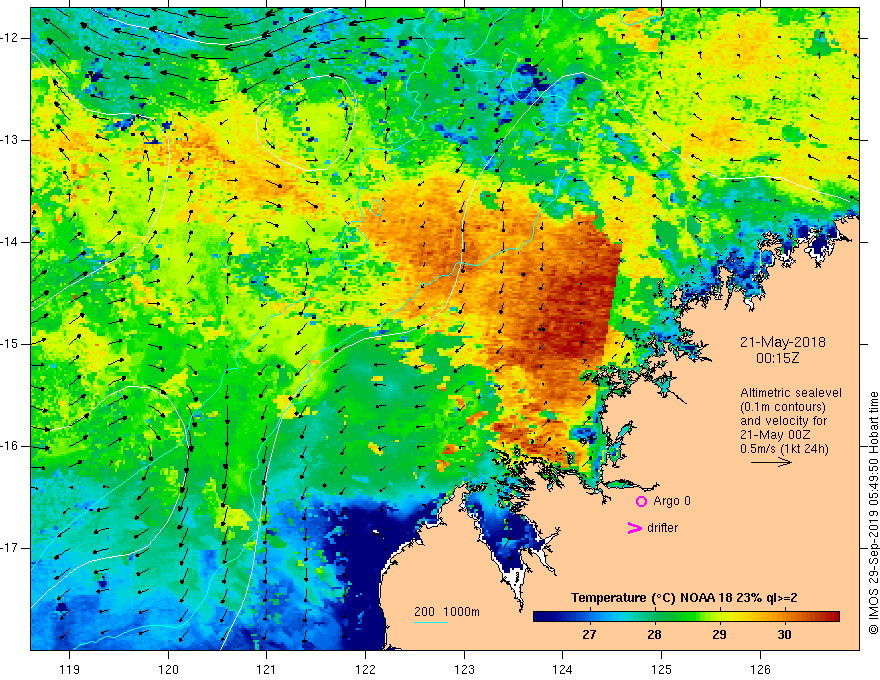Image resolution: width=880 pixels, height=680 pixels.
Task: Click the 28 tick label under color bar
Action: [x=654, y=635]
